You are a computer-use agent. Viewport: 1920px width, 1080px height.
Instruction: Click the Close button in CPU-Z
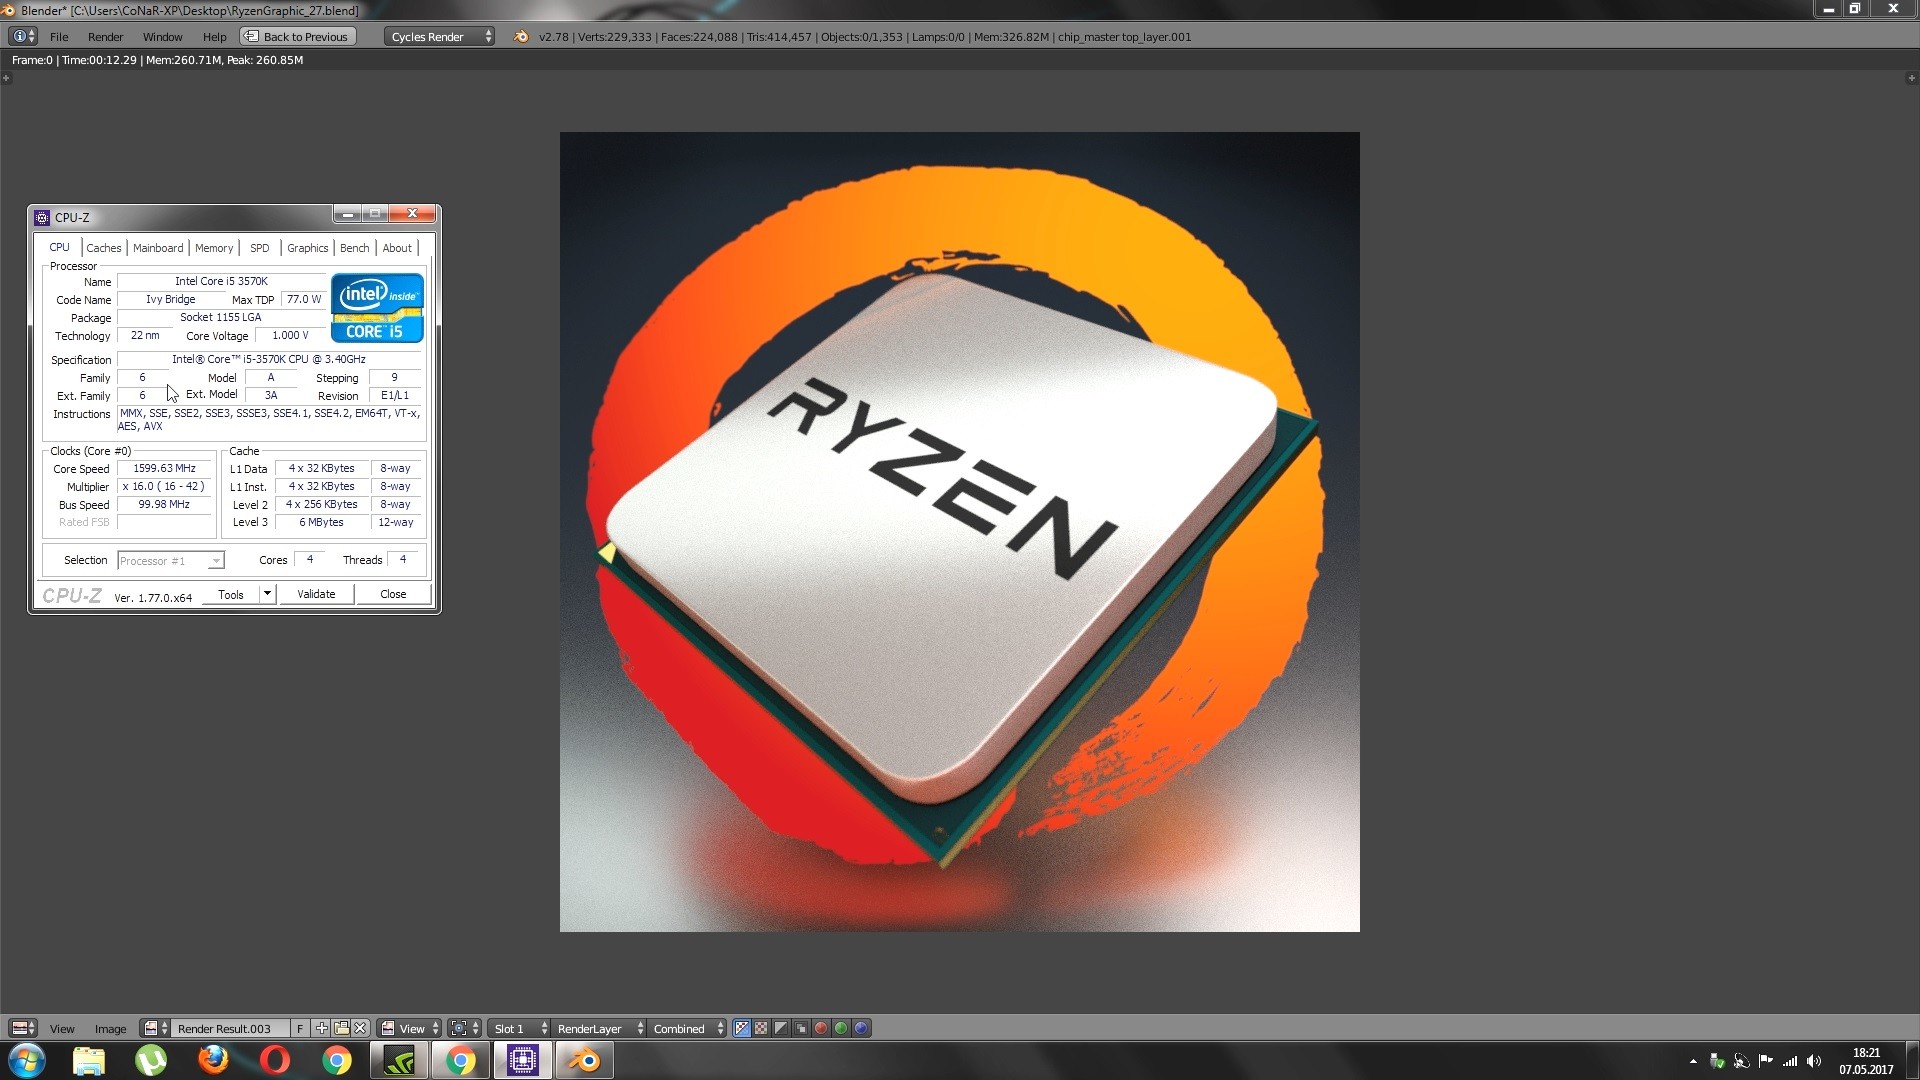pos(393,594)
